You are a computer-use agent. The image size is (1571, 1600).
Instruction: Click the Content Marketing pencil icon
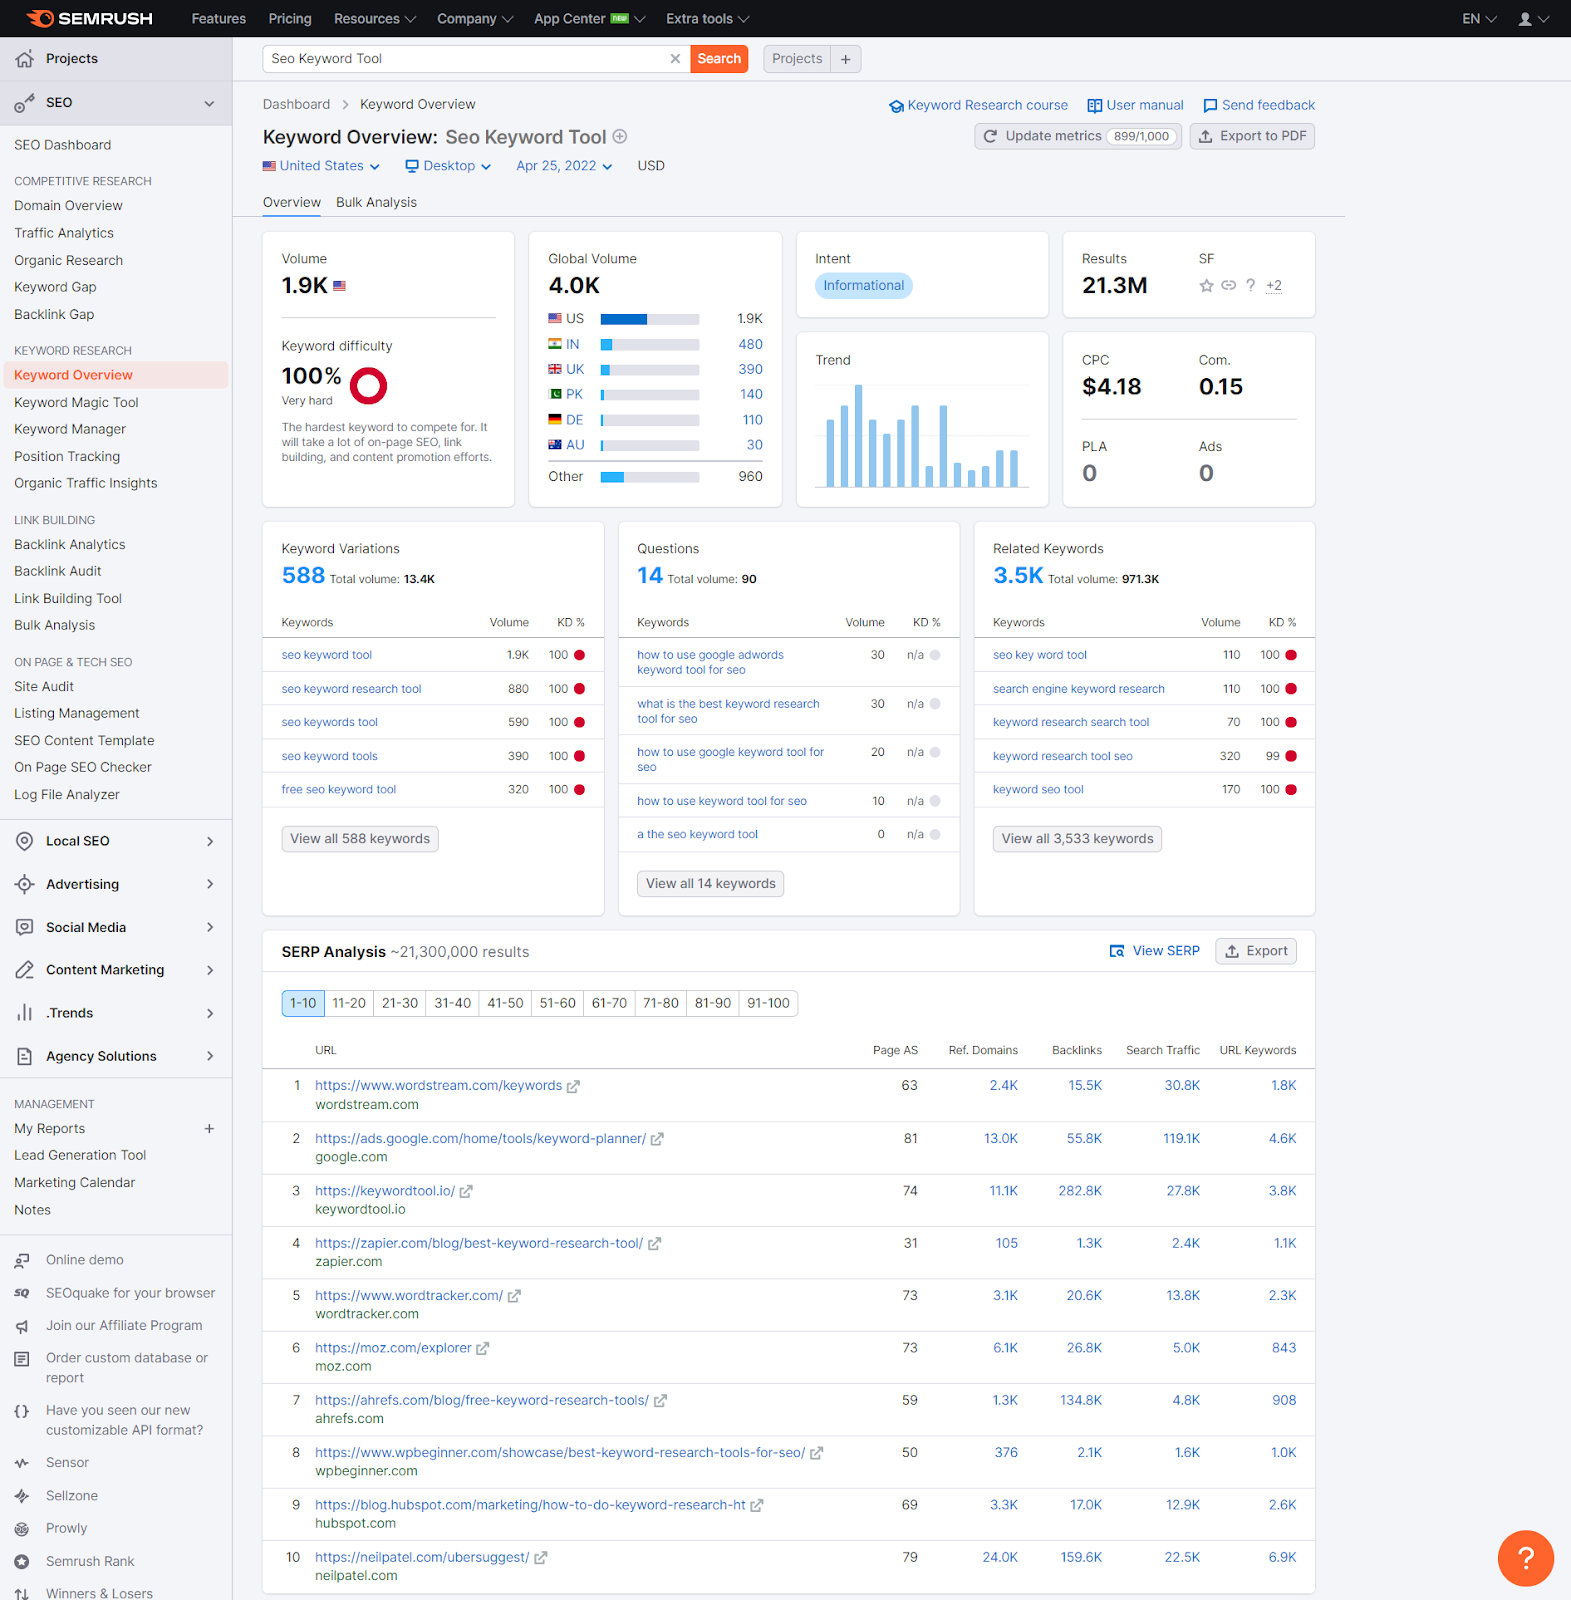pos(25,970)
